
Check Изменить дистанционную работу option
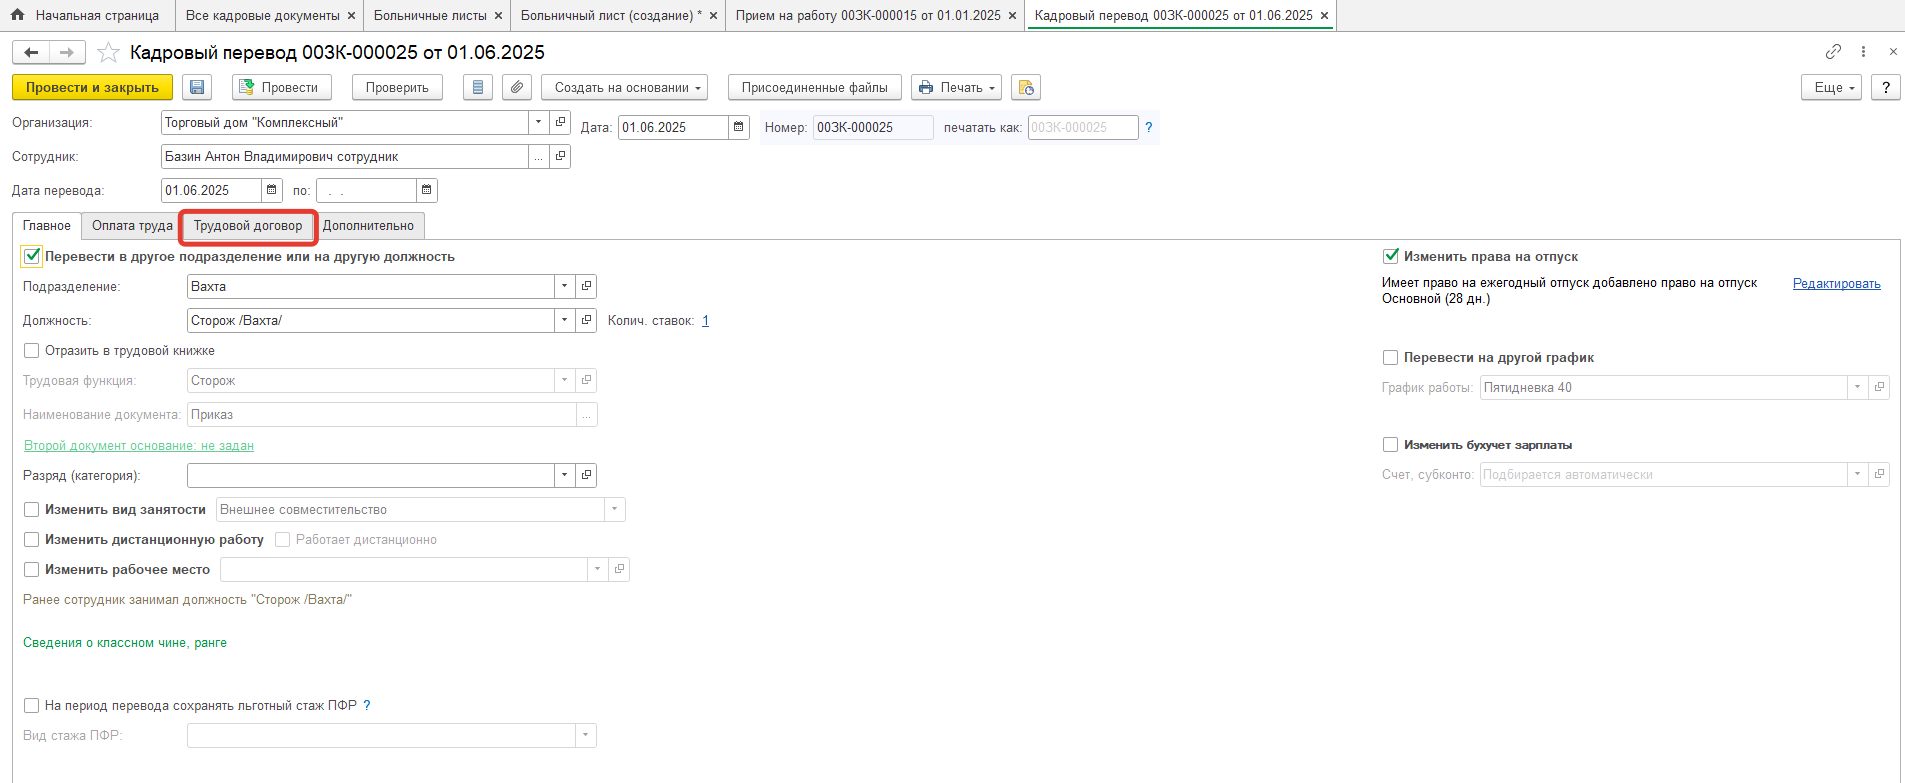point(32,540)
